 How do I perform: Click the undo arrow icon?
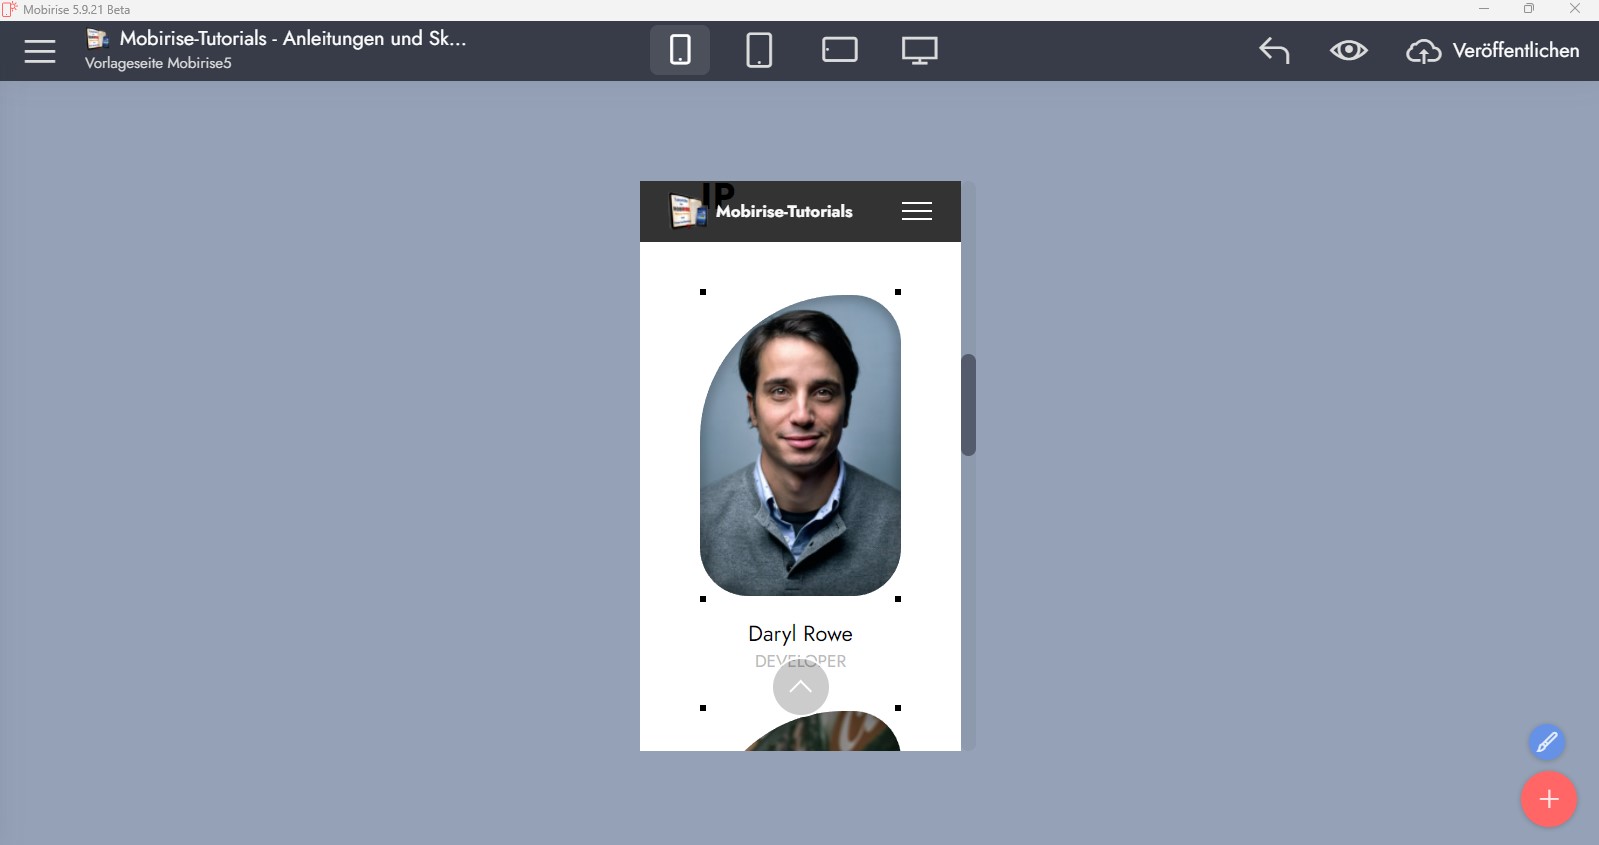pyautogui.click(x=1274, y=50)
